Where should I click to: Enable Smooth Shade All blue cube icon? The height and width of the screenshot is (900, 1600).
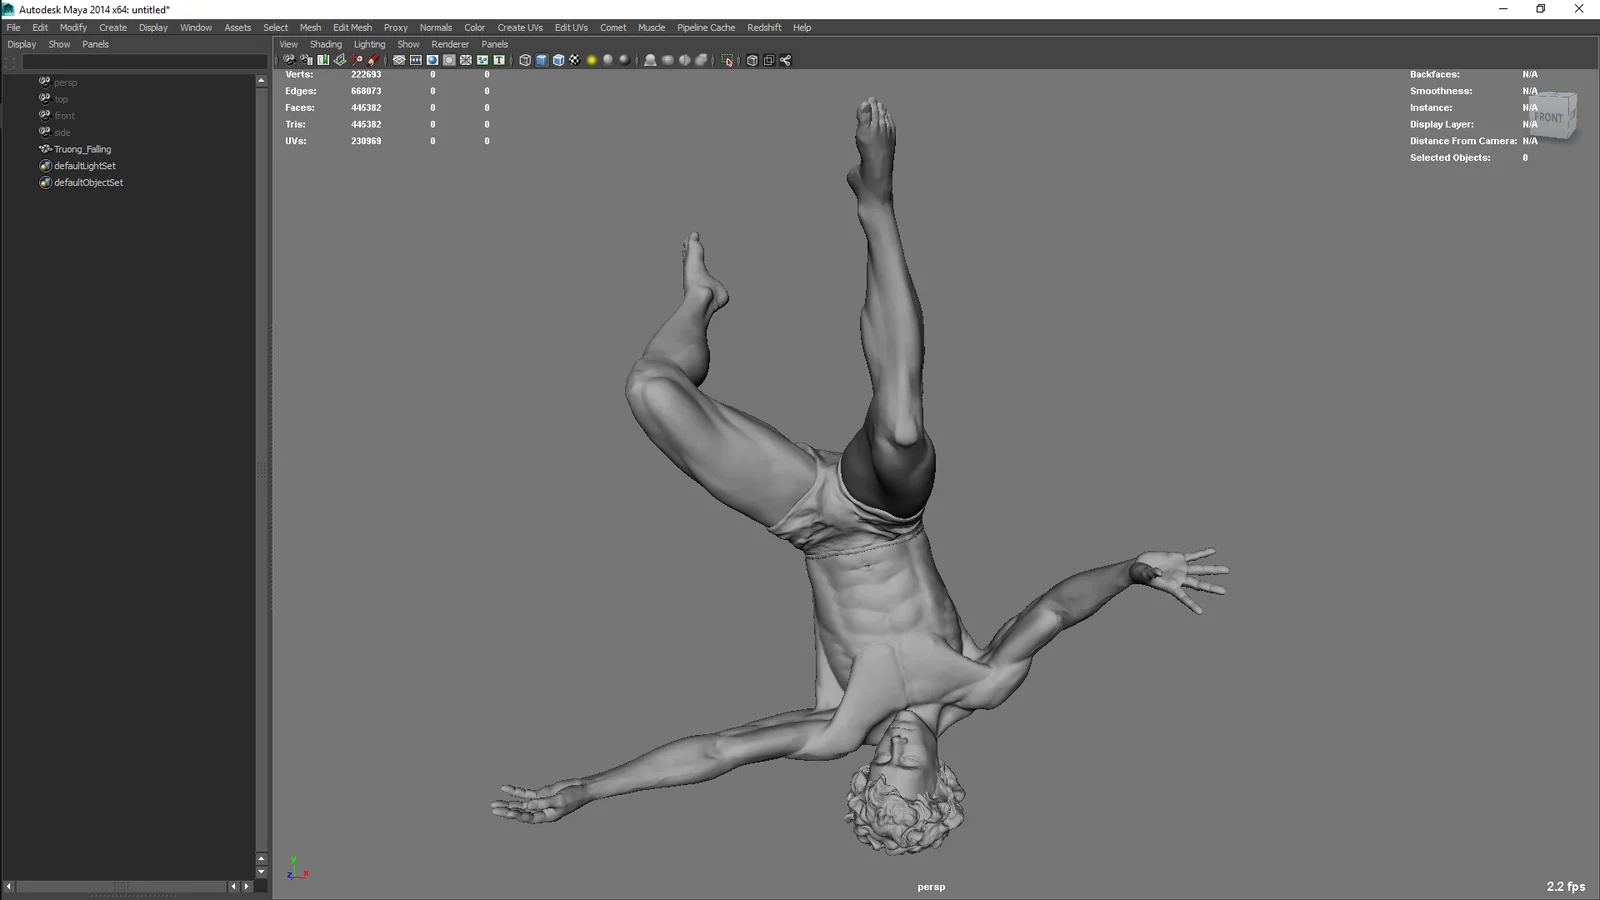pos(541,60)
